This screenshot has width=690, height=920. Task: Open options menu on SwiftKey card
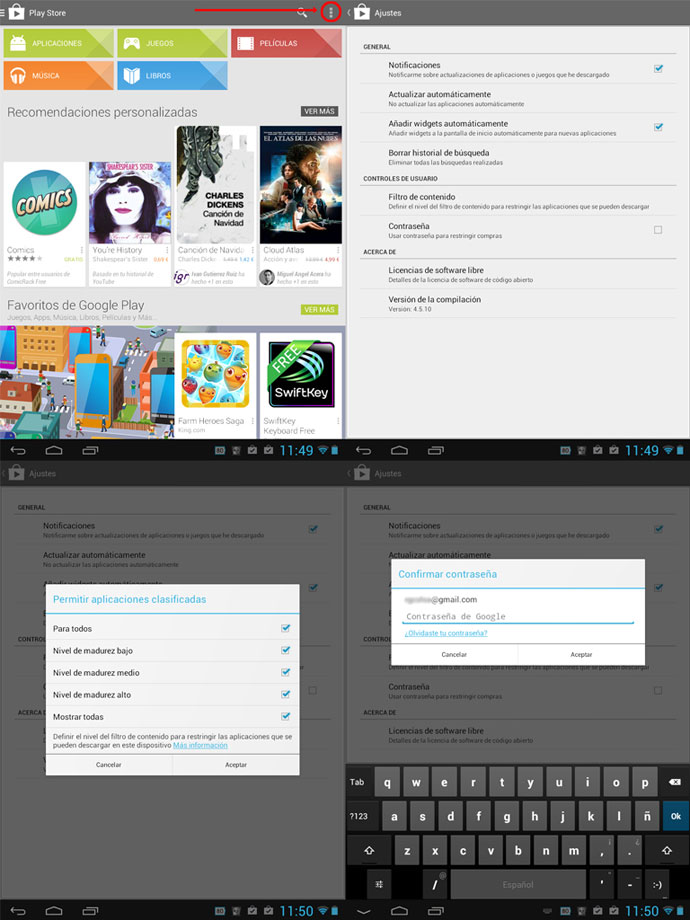(x=338, y=421)
